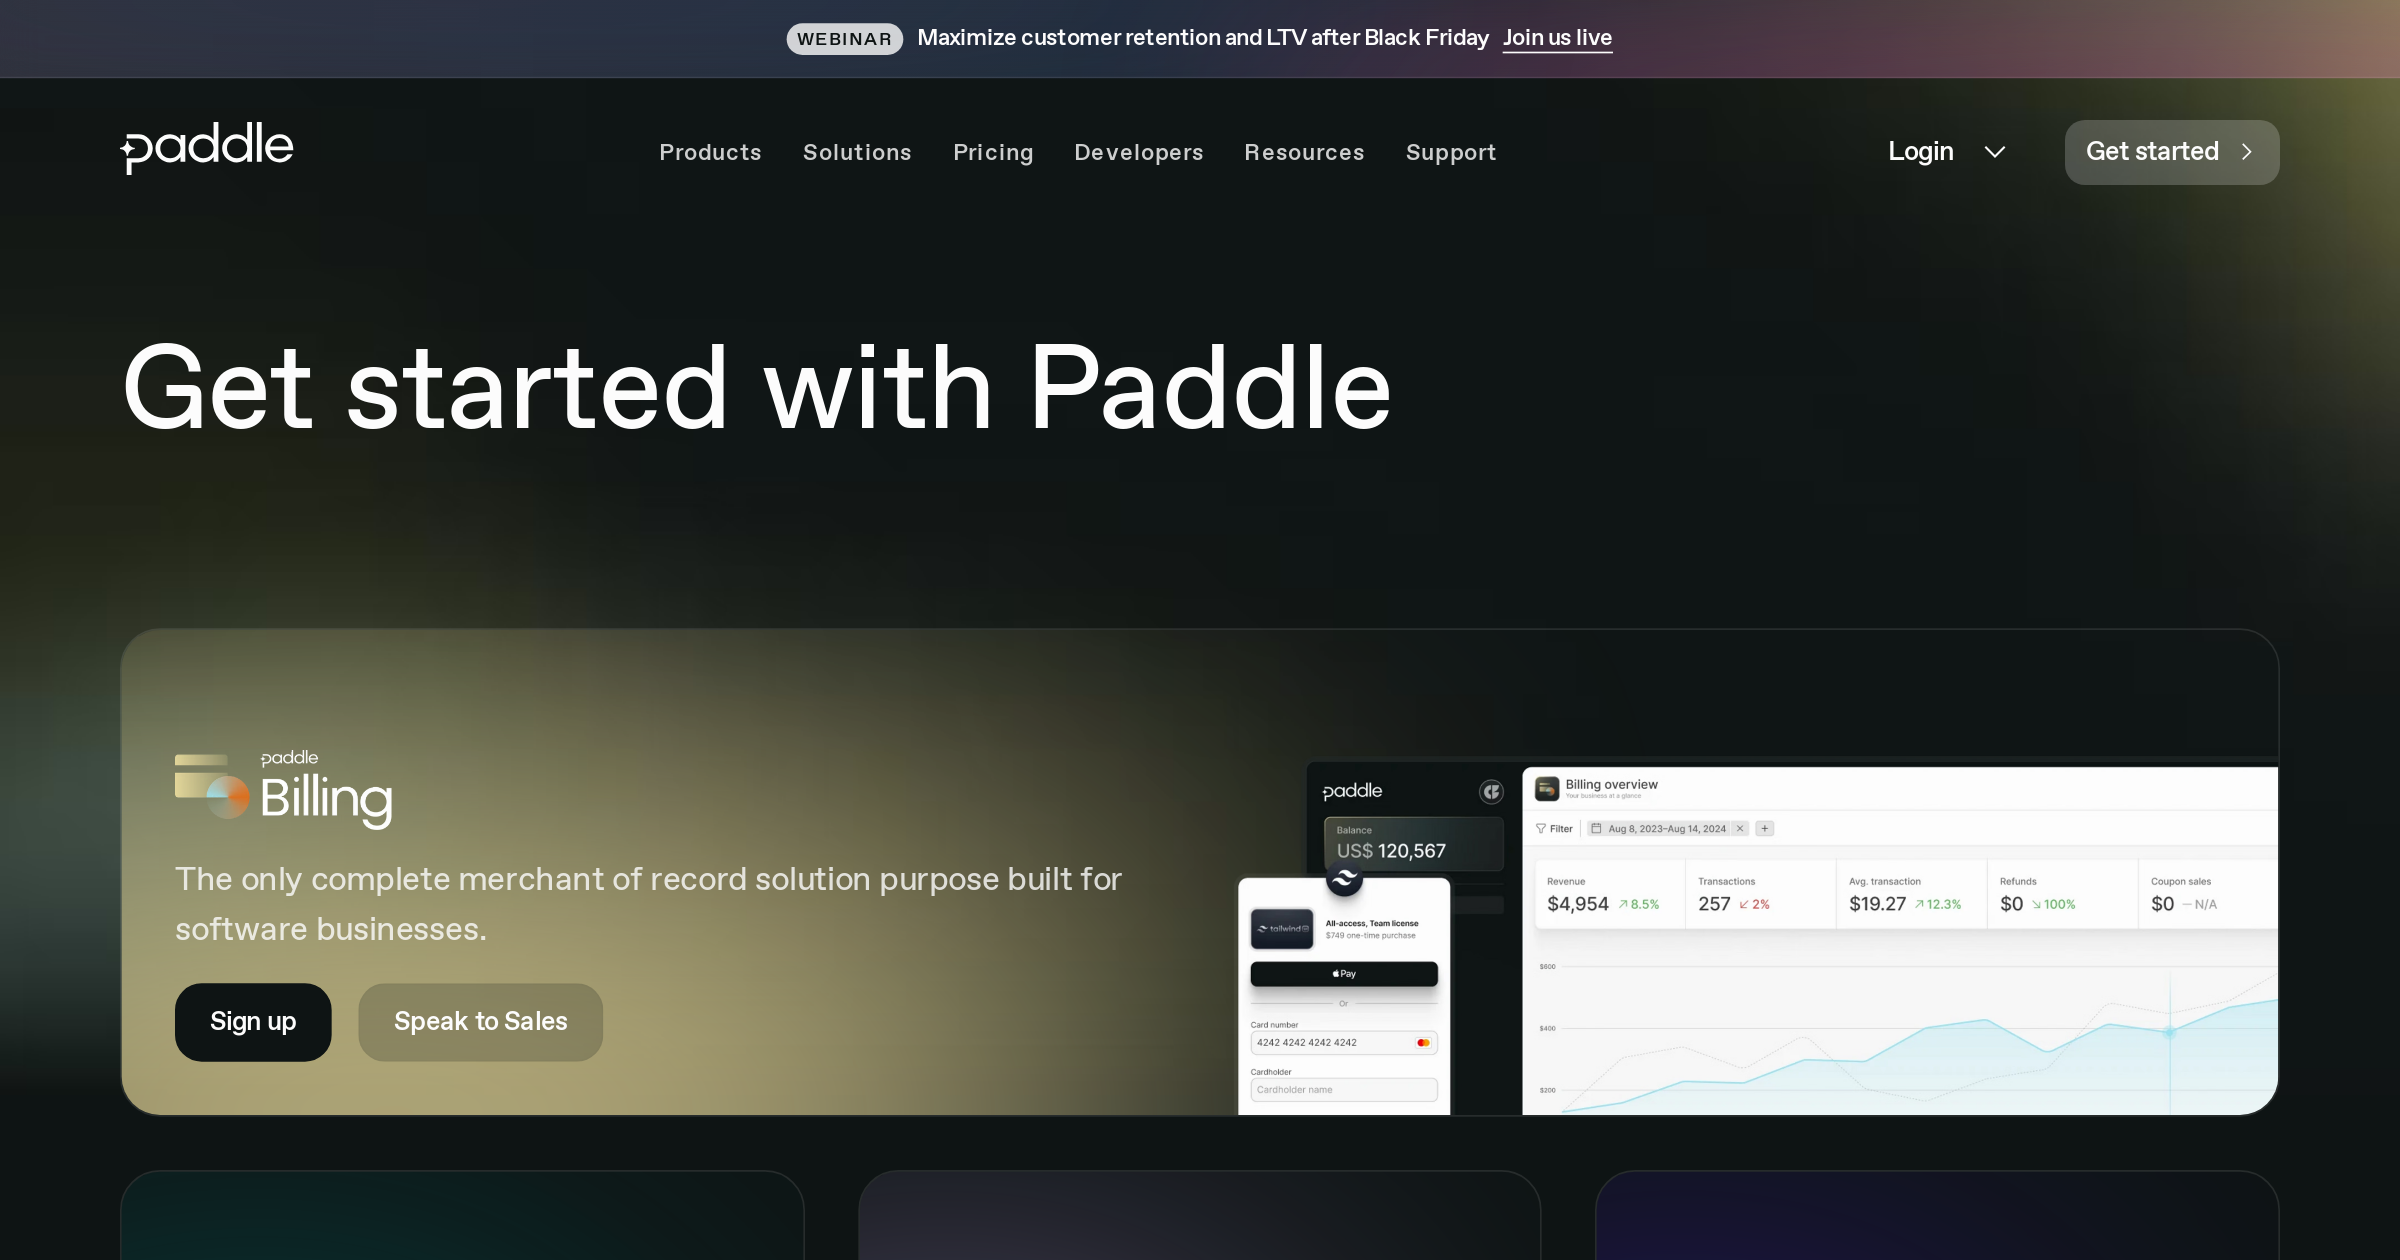The image size is (2400, 1260).
Task: Click the Billing overview title
Action: [x=1611, y=784]
